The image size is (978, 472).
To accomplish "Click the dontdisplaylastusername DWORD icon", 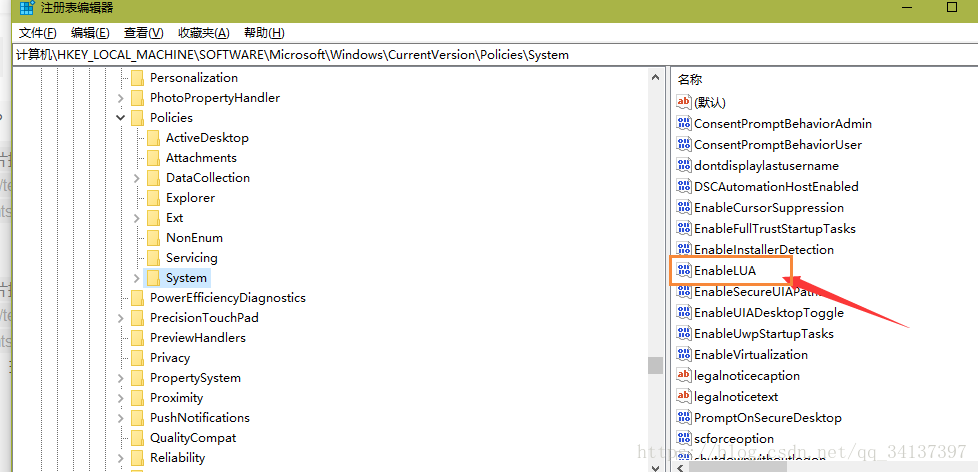I will coord(684,166).
